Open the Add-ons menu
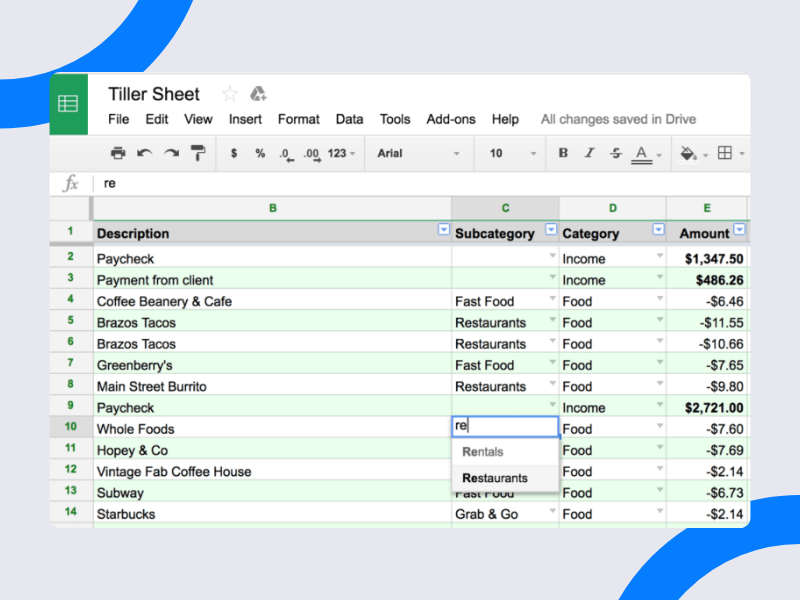The image size is (800, 600). pyautogui.click(x=451, y=119)
